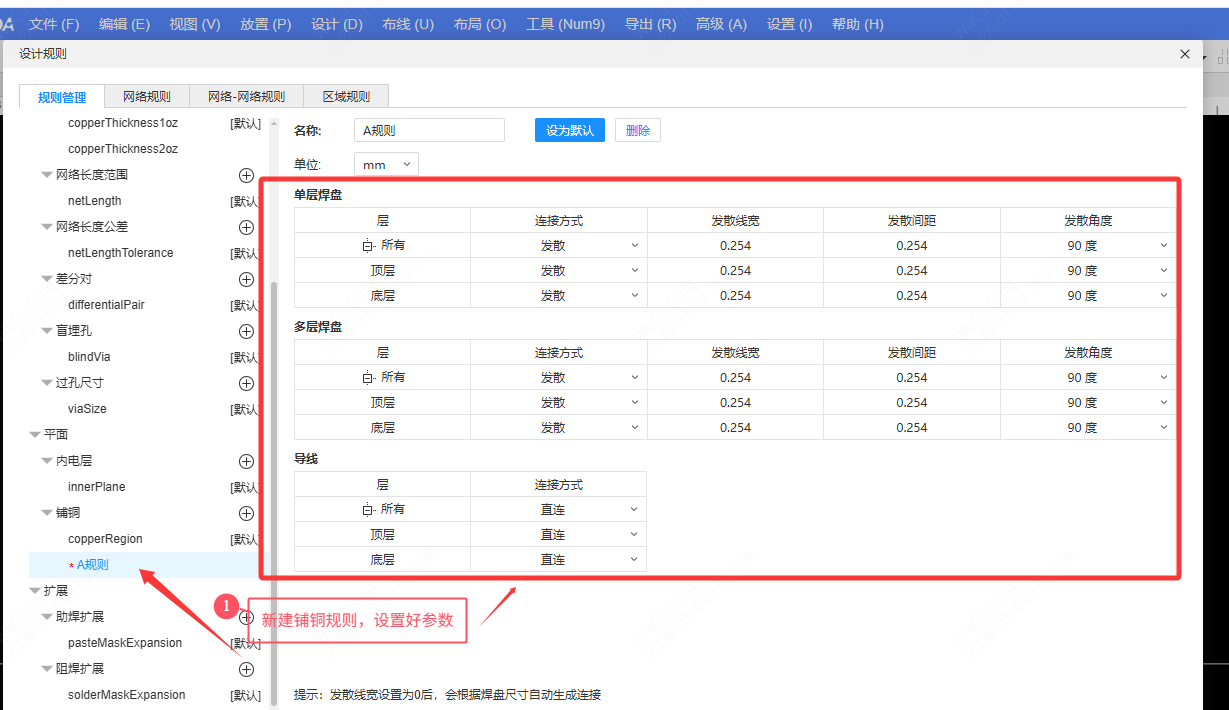Collapse the 差分对 tree section
This screenshot has height=710, width=1229.
click(x=46, y=278)
